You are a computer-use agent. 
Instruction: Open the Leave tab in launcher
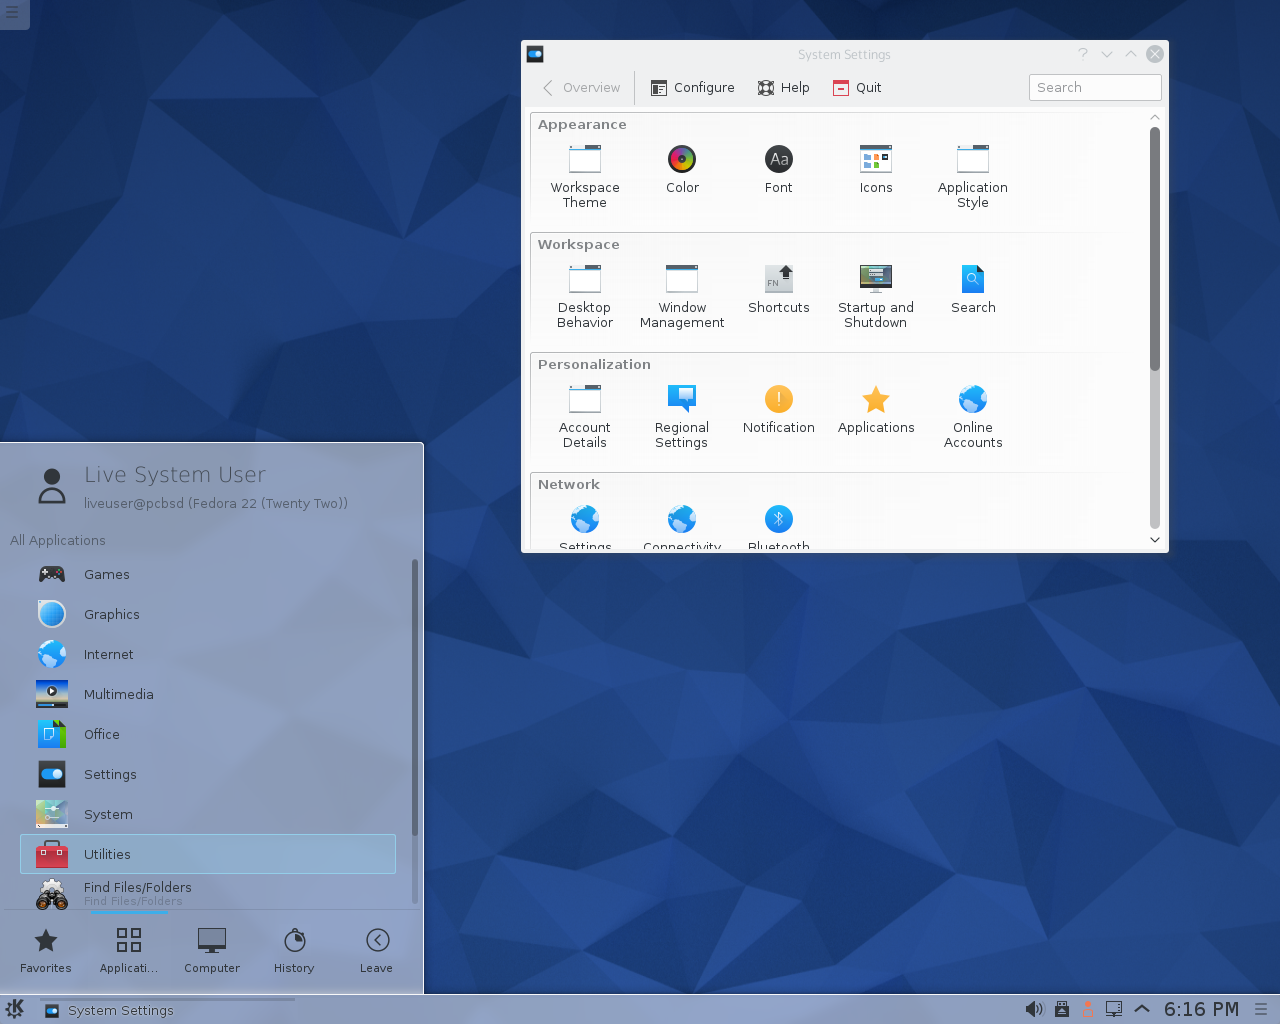tap(377, 951)
